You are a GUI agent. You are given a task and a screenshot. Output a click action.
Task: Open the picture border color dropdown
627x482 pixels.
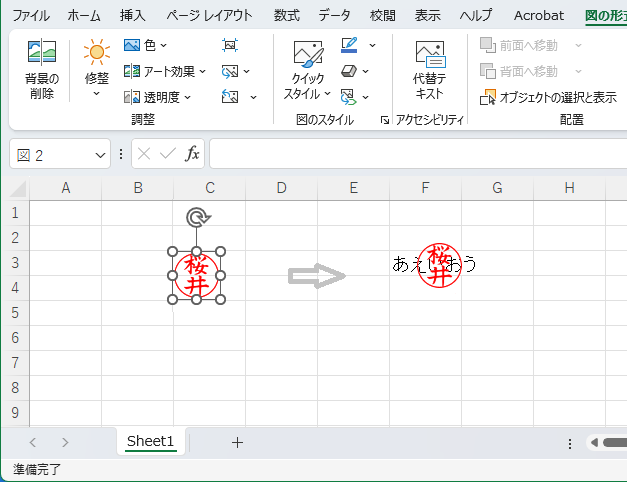coord(372,45)
